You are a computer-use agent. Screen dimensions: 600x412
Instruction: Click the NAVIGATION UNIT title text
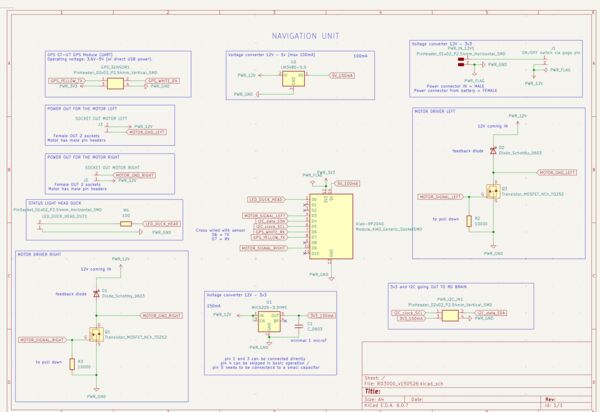pyautogui.click(x=305, y=36)
